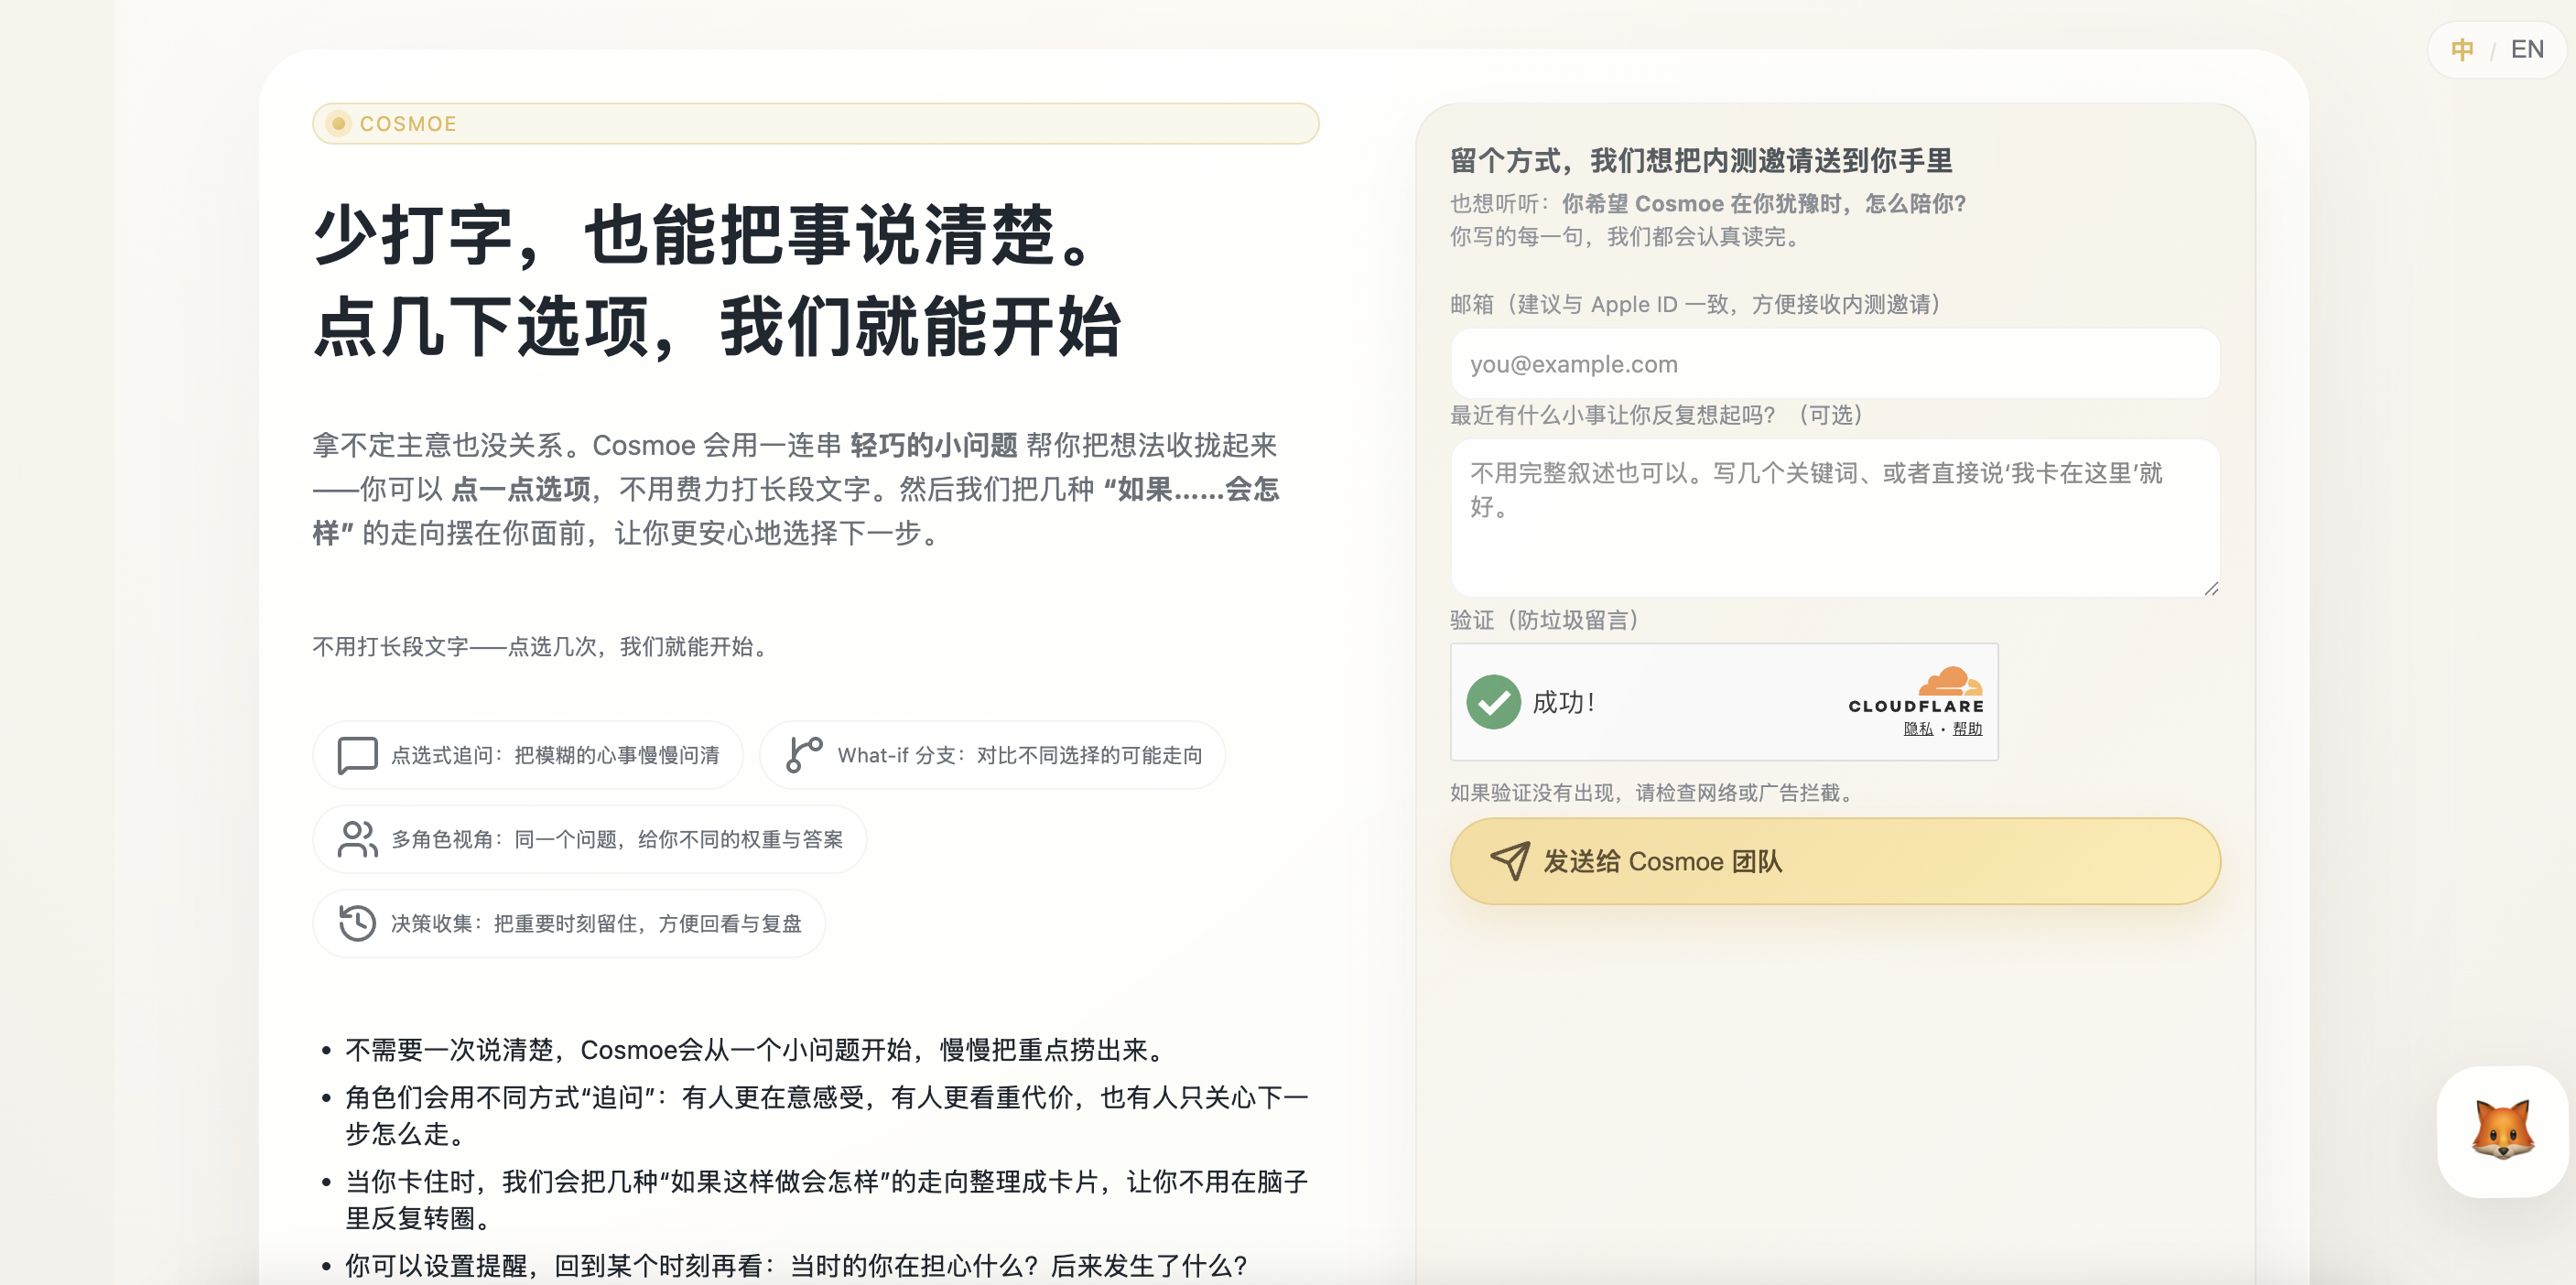Viewport: 2576px width, 1285px height.
Task: Open the Cloudflare 帮助 link
Action: pos(1967,729)
